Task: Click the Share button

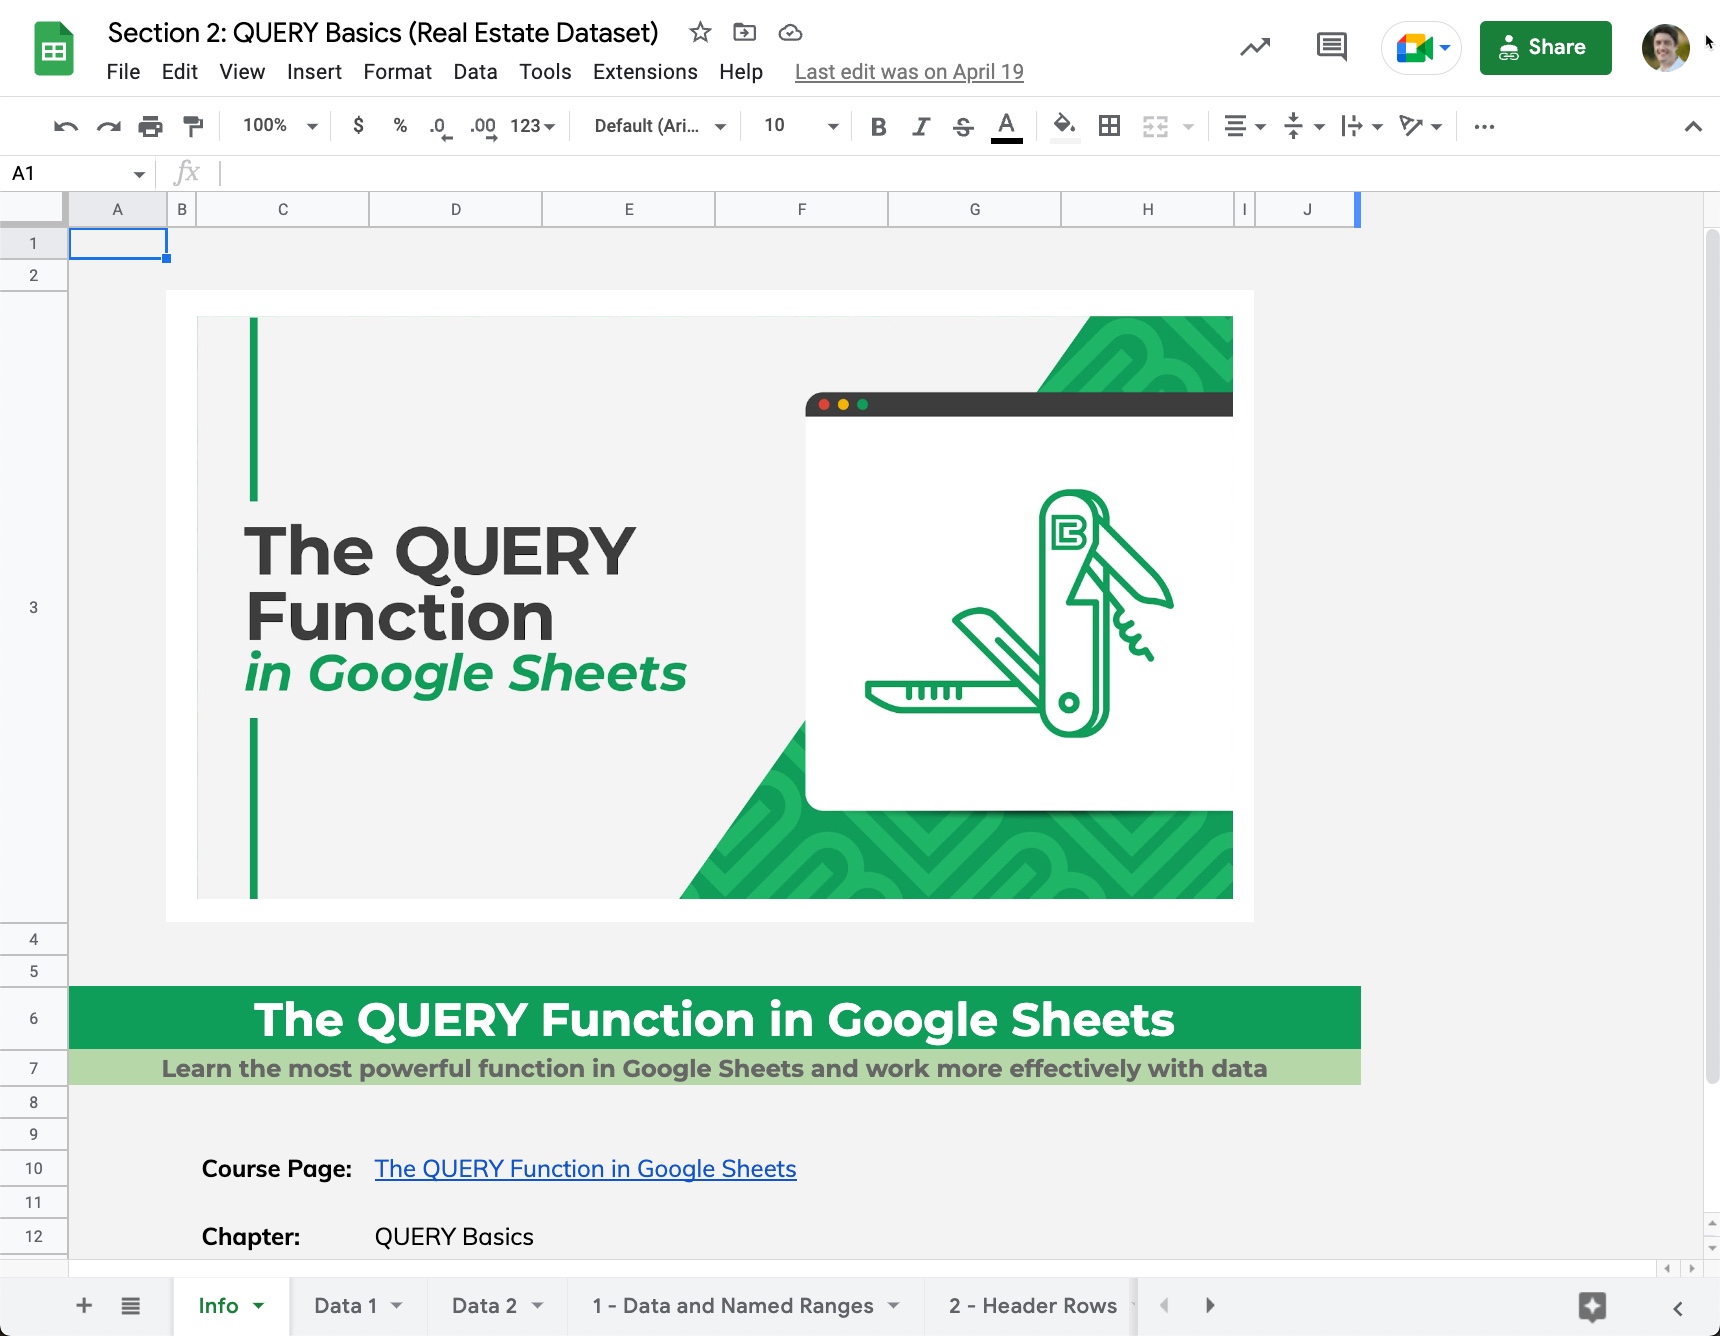Action: click(1545, 47)
